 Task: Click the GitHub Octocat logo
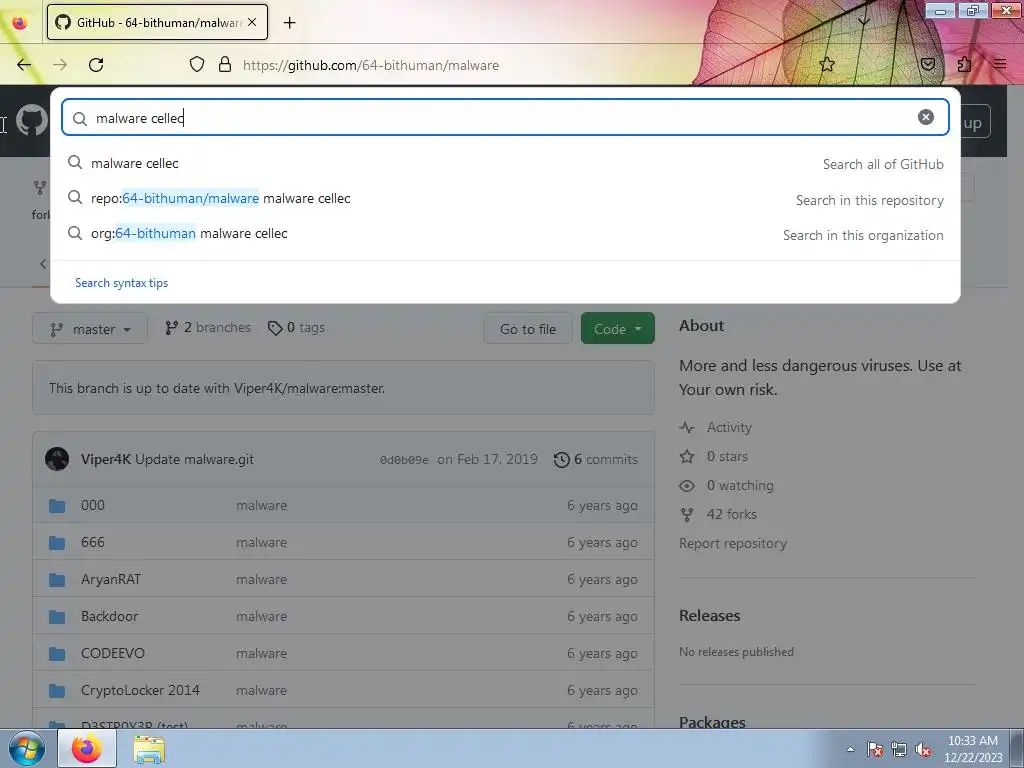[x=31, y=121]
